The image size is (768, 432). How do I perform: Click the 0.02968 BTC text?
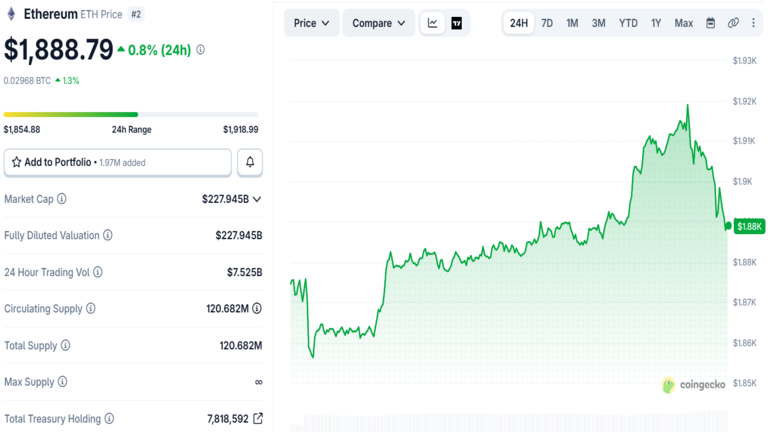pos(27,81)
